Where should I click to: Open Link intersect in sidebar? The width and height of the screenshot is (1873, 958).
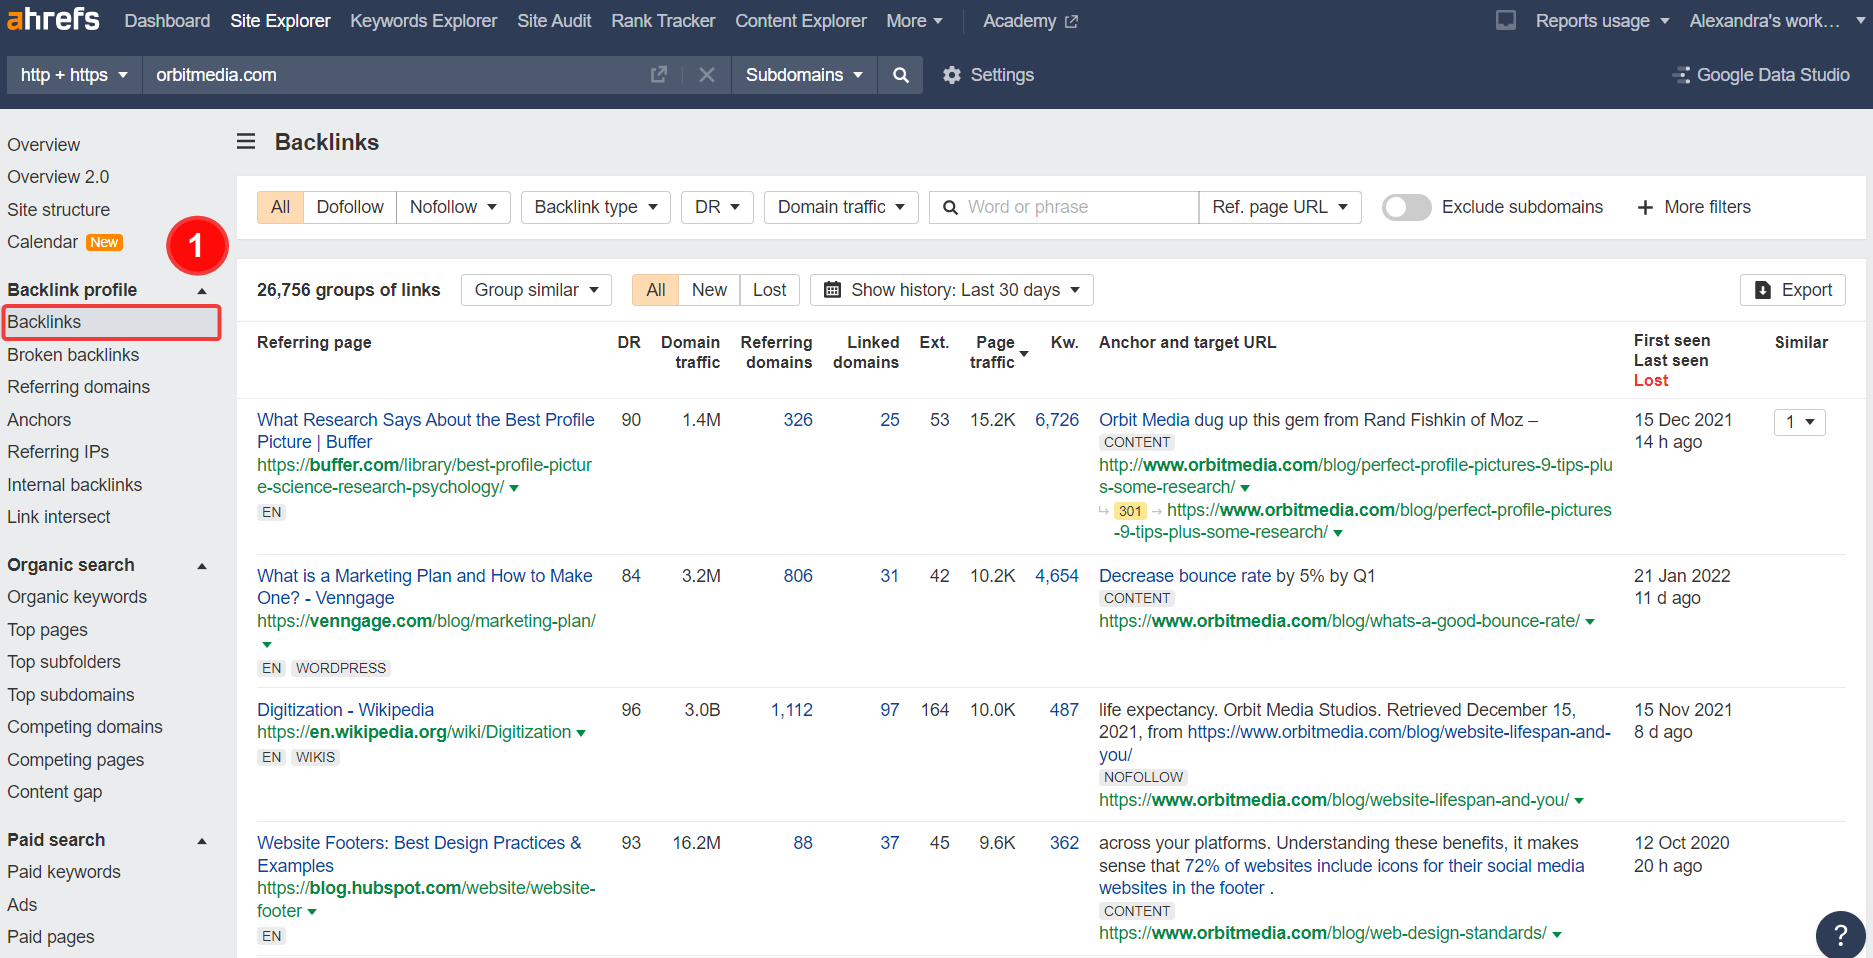tap(58, 517)
